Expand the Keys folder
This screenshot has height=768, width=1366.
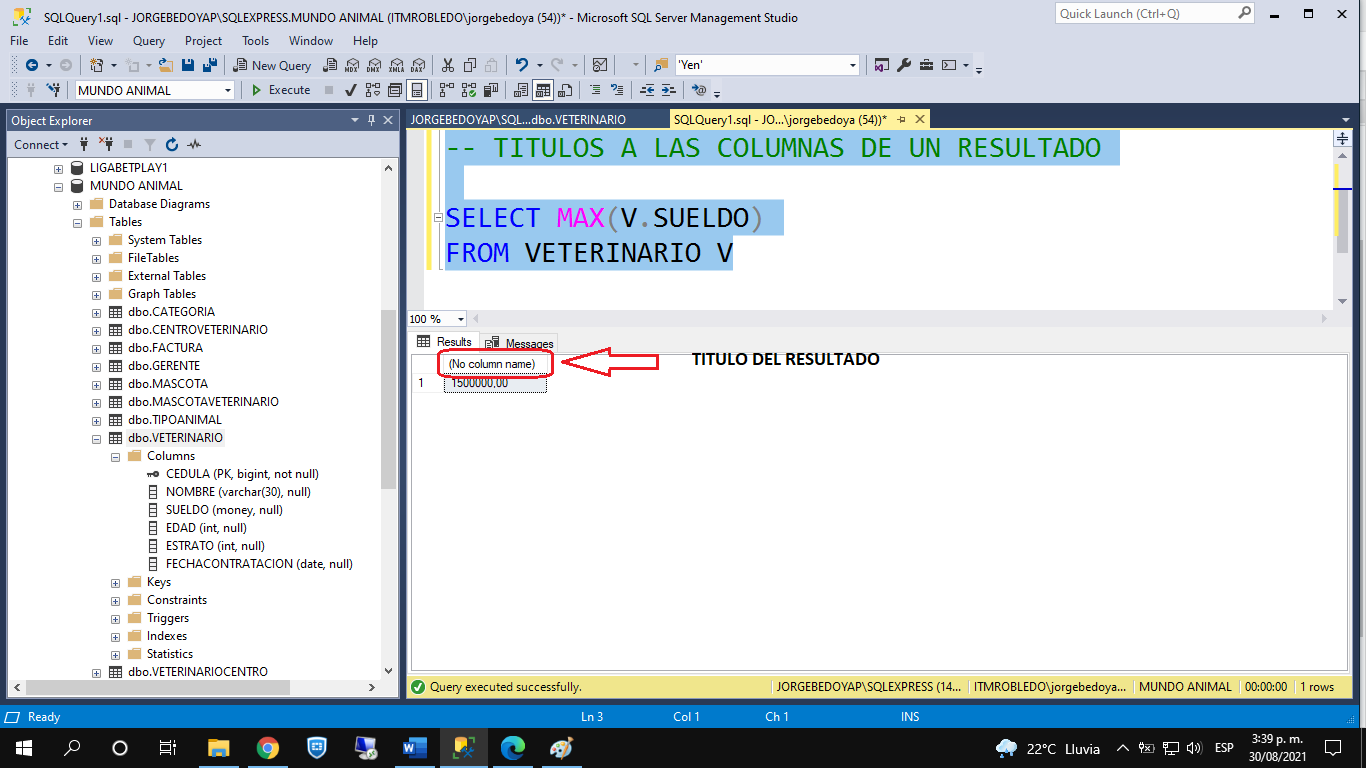116,582
